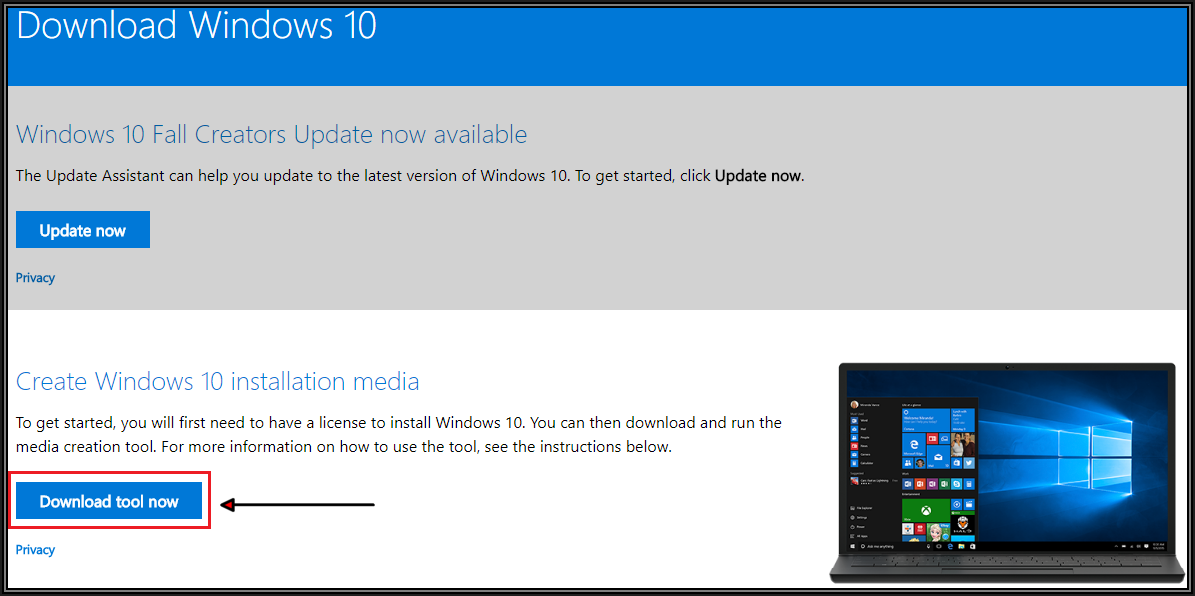Click the blue Update now button
The width and height of the screenshot is (1195, 596).
(x=82, y=230)
